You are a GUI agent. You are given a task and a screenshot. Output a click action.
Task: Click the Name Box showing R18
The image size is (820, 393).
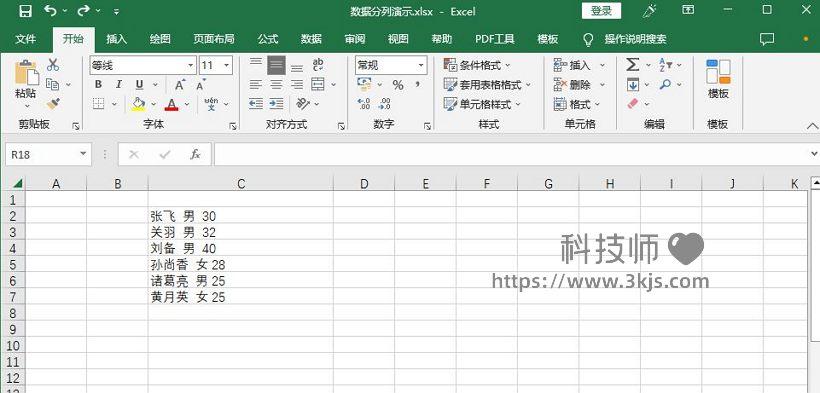click(x=48, y=154)
